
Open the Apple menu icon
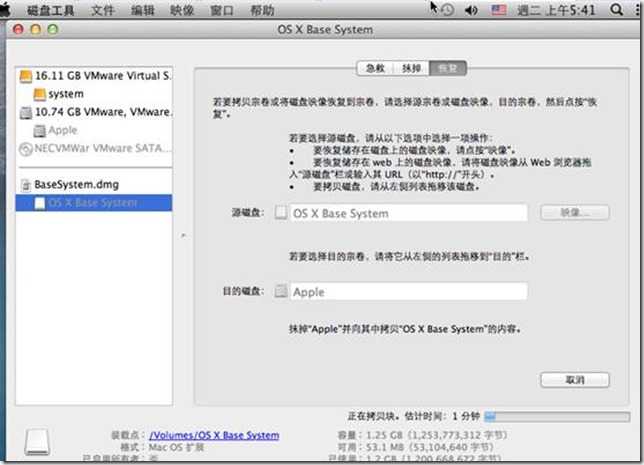click(5, 9)
